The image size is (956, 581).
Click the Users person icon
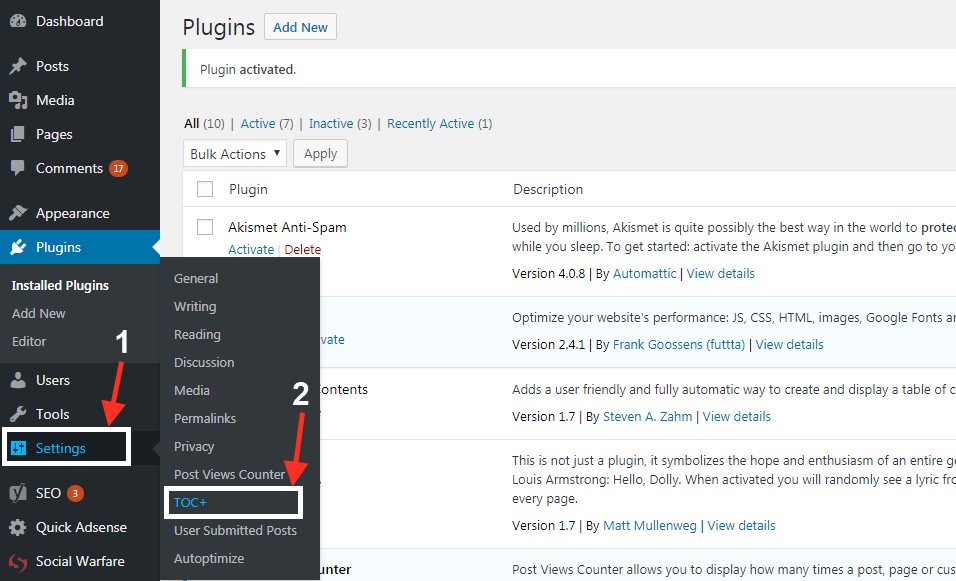(x=18, y=380)
